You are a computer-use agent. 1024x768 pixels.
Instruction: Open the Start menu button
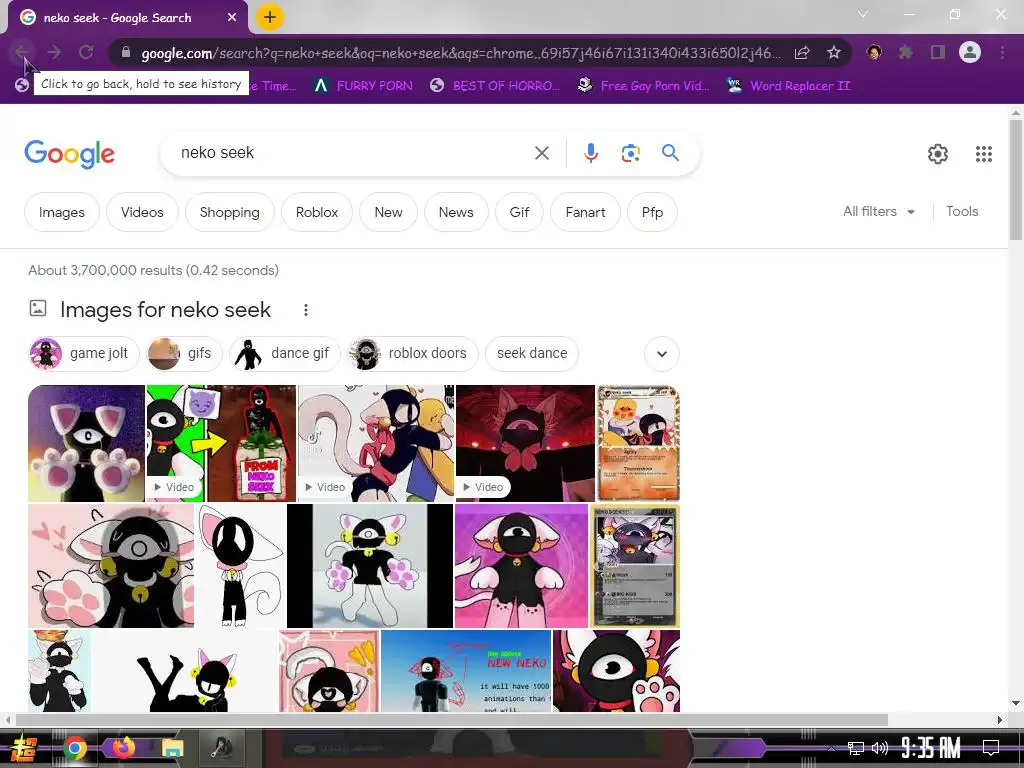click(24, 748)
